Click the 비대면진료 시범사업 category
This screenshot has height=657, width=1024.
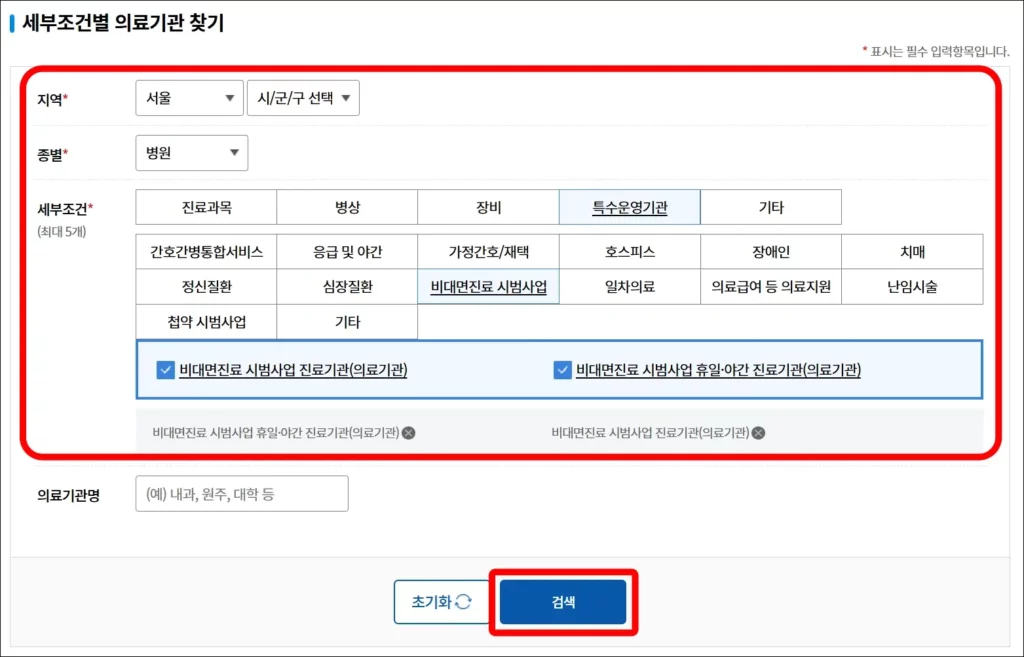tap(488, 287)
